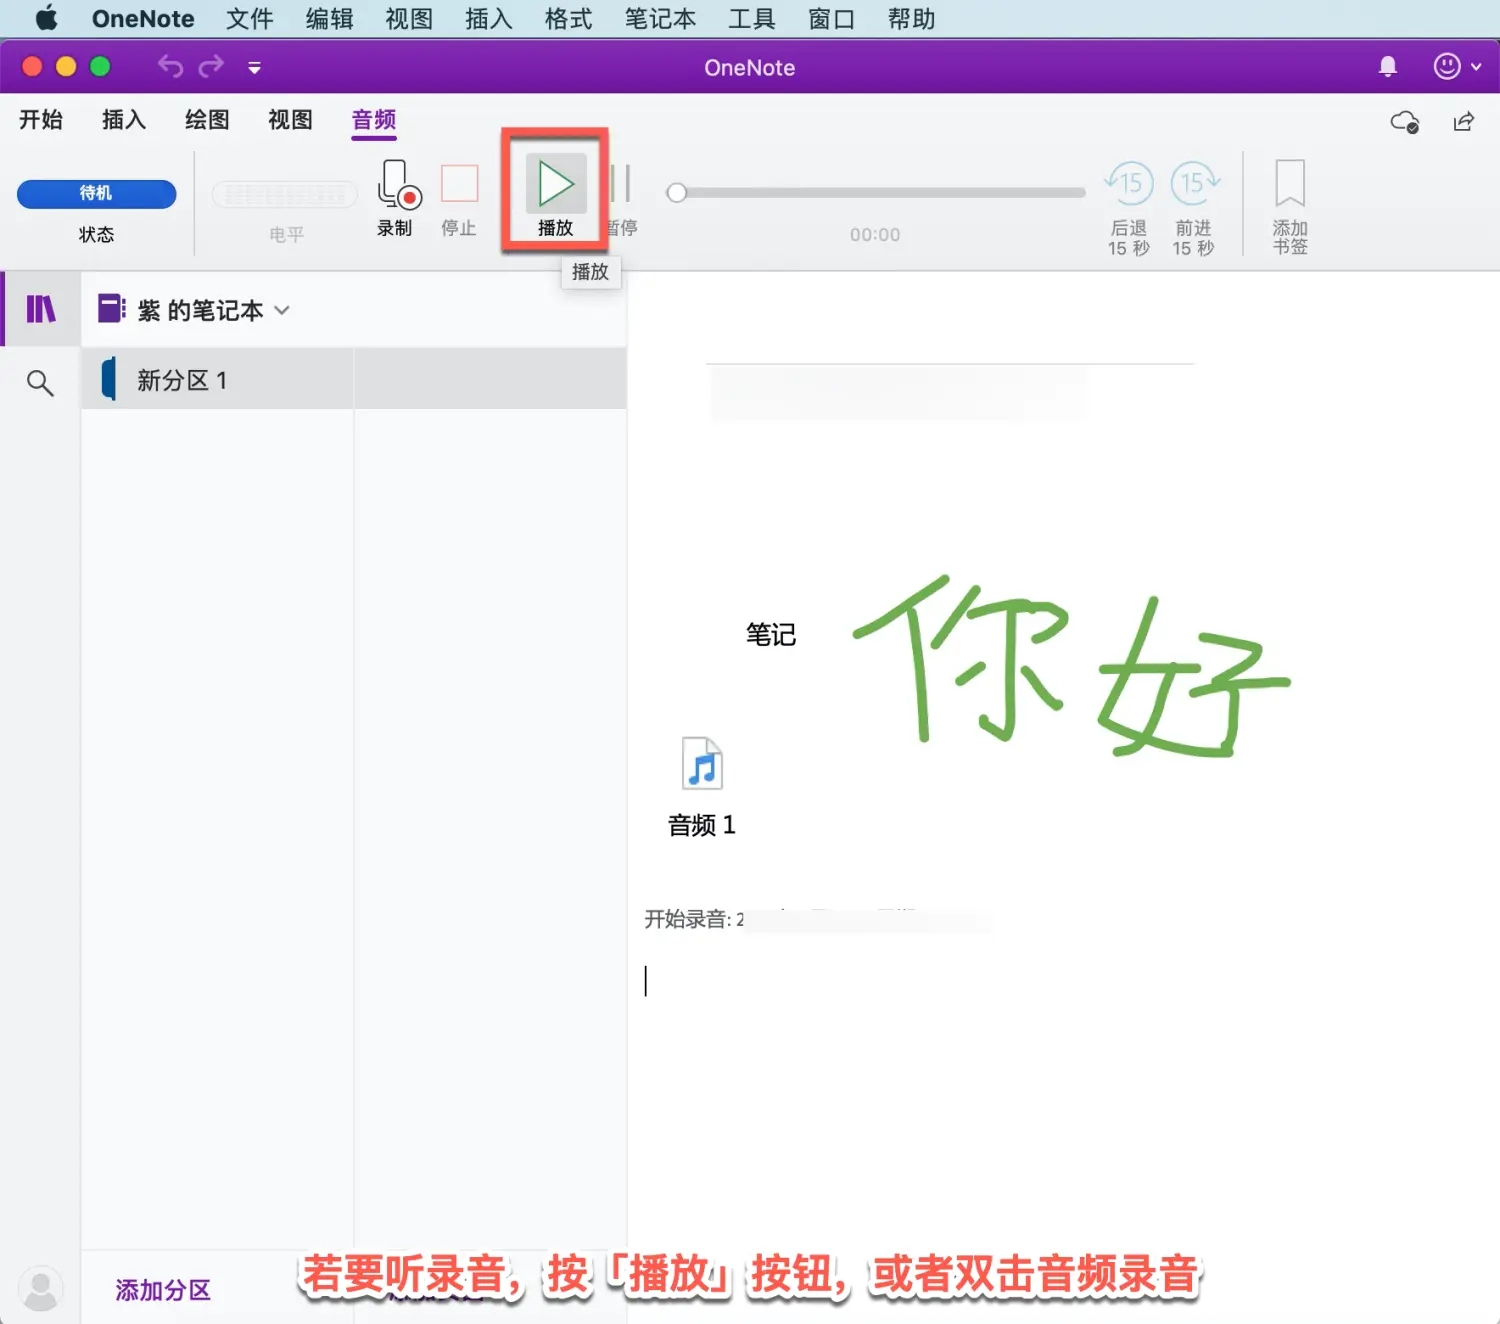Open the notebook library sidebar icon
Viewport: 1500px width, 1324px height.
(x=40, y=309)
